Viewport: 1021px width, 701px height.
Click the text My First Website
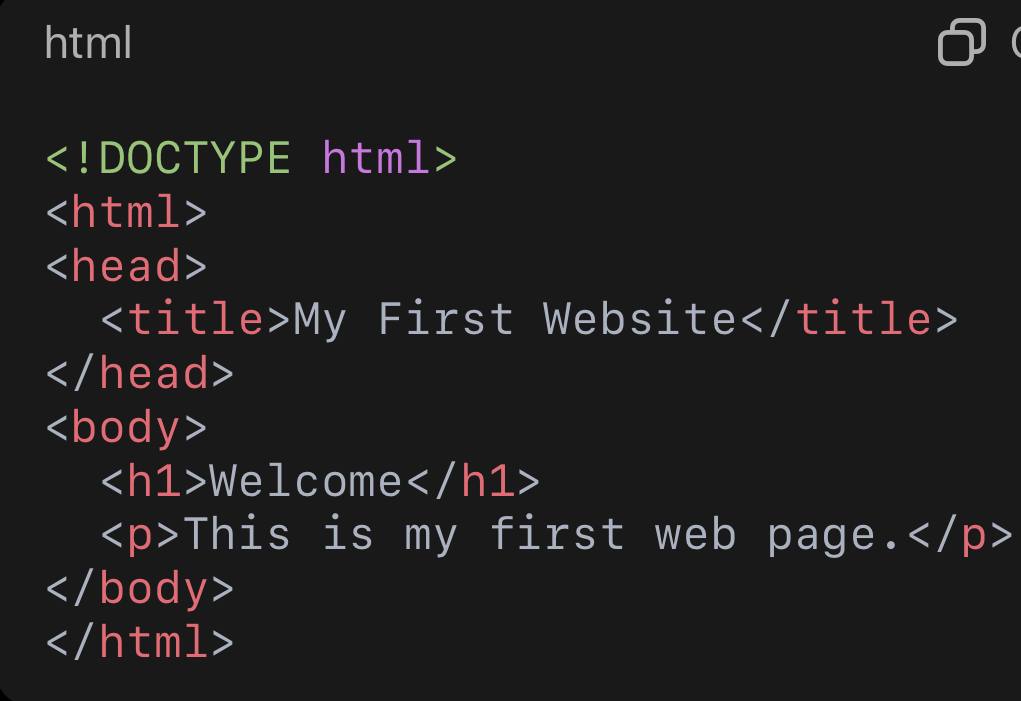pos(515,320)
